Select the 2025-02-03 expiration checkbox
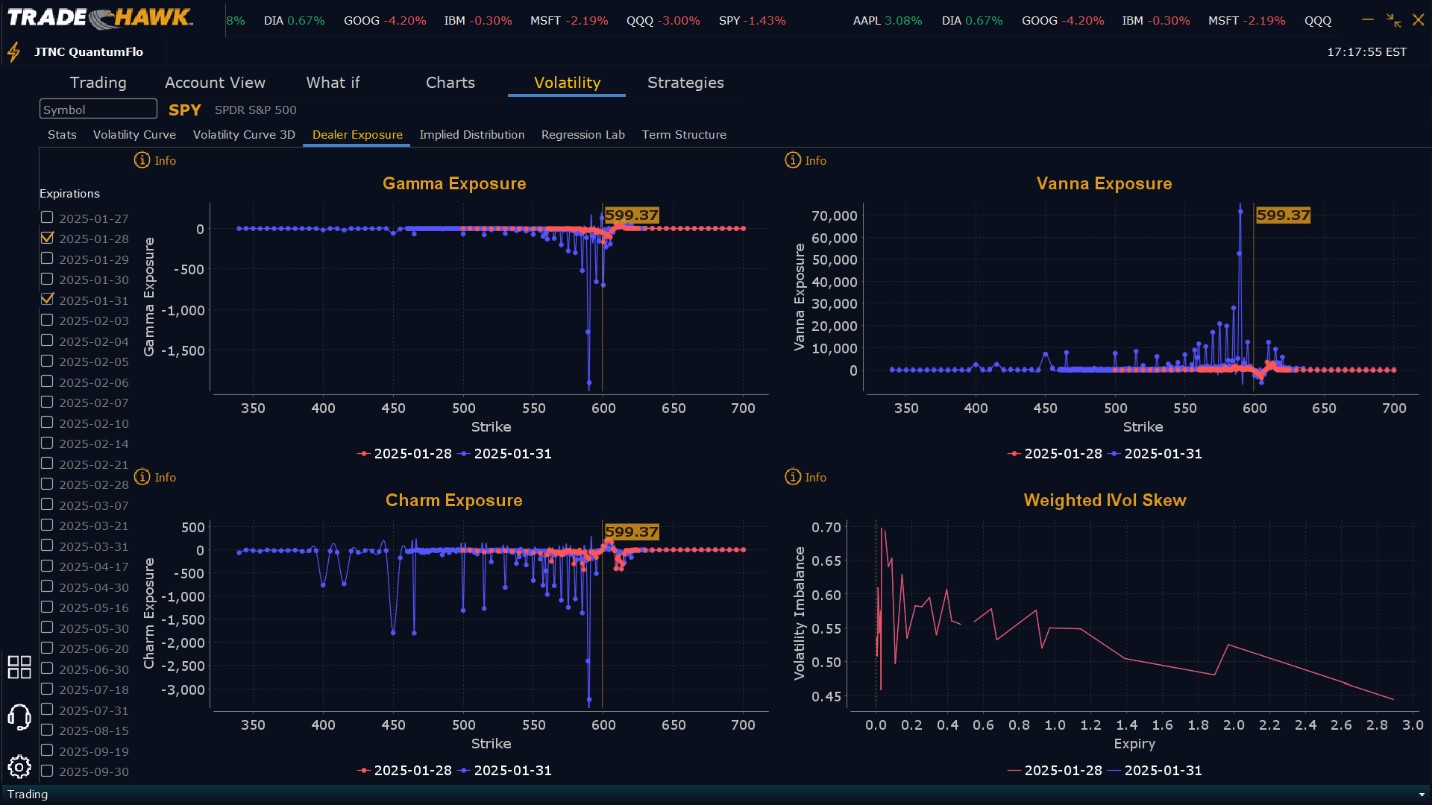Image resolution: width=1432 pixels, height=805 pixels. (47, 320)
